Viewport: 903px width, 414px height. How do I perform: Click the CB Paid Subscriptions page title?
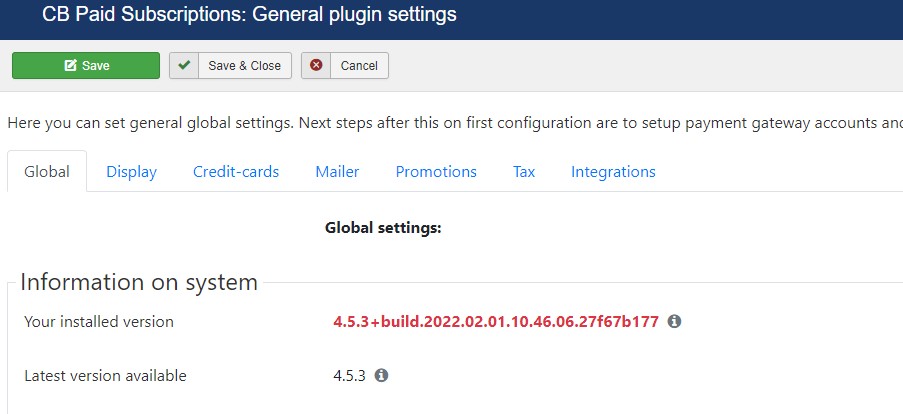coord(249,14)
